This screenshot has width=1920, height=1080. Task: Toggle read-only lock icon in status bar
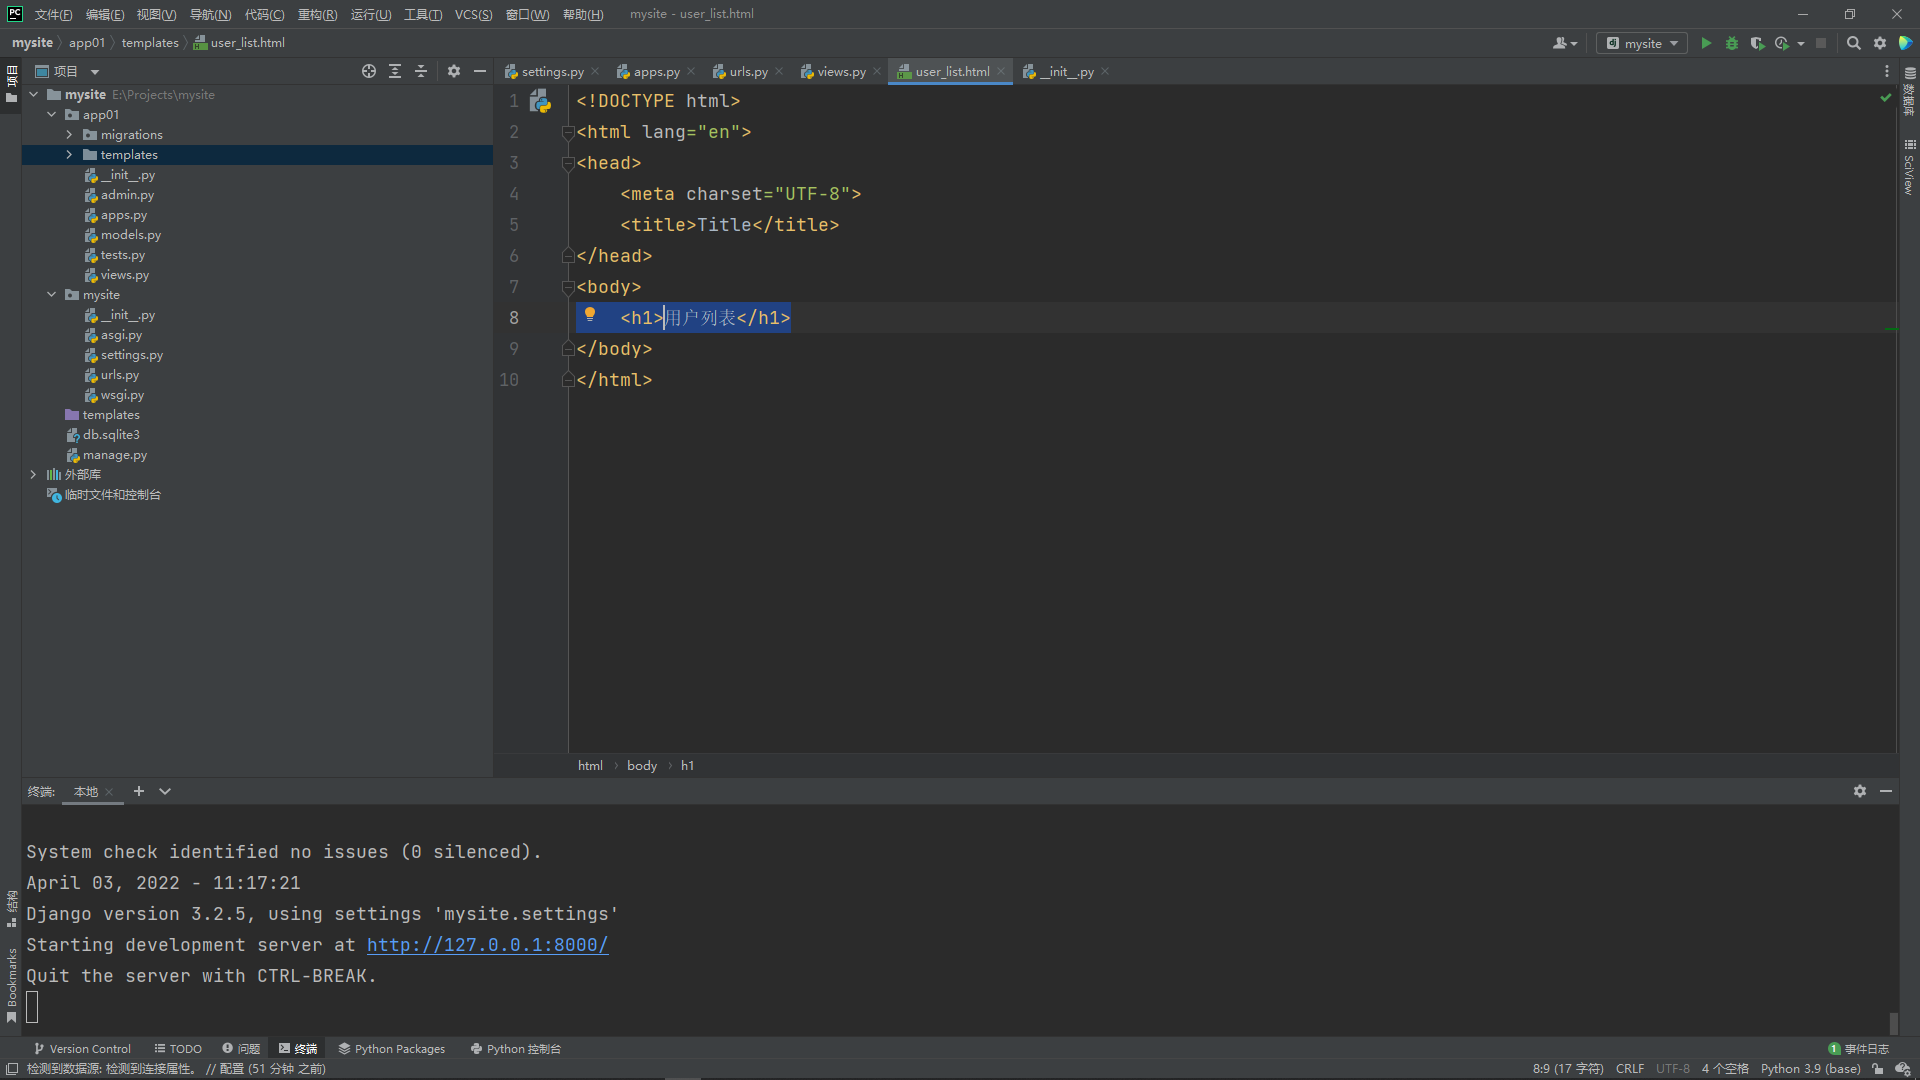[1878, 1069]
